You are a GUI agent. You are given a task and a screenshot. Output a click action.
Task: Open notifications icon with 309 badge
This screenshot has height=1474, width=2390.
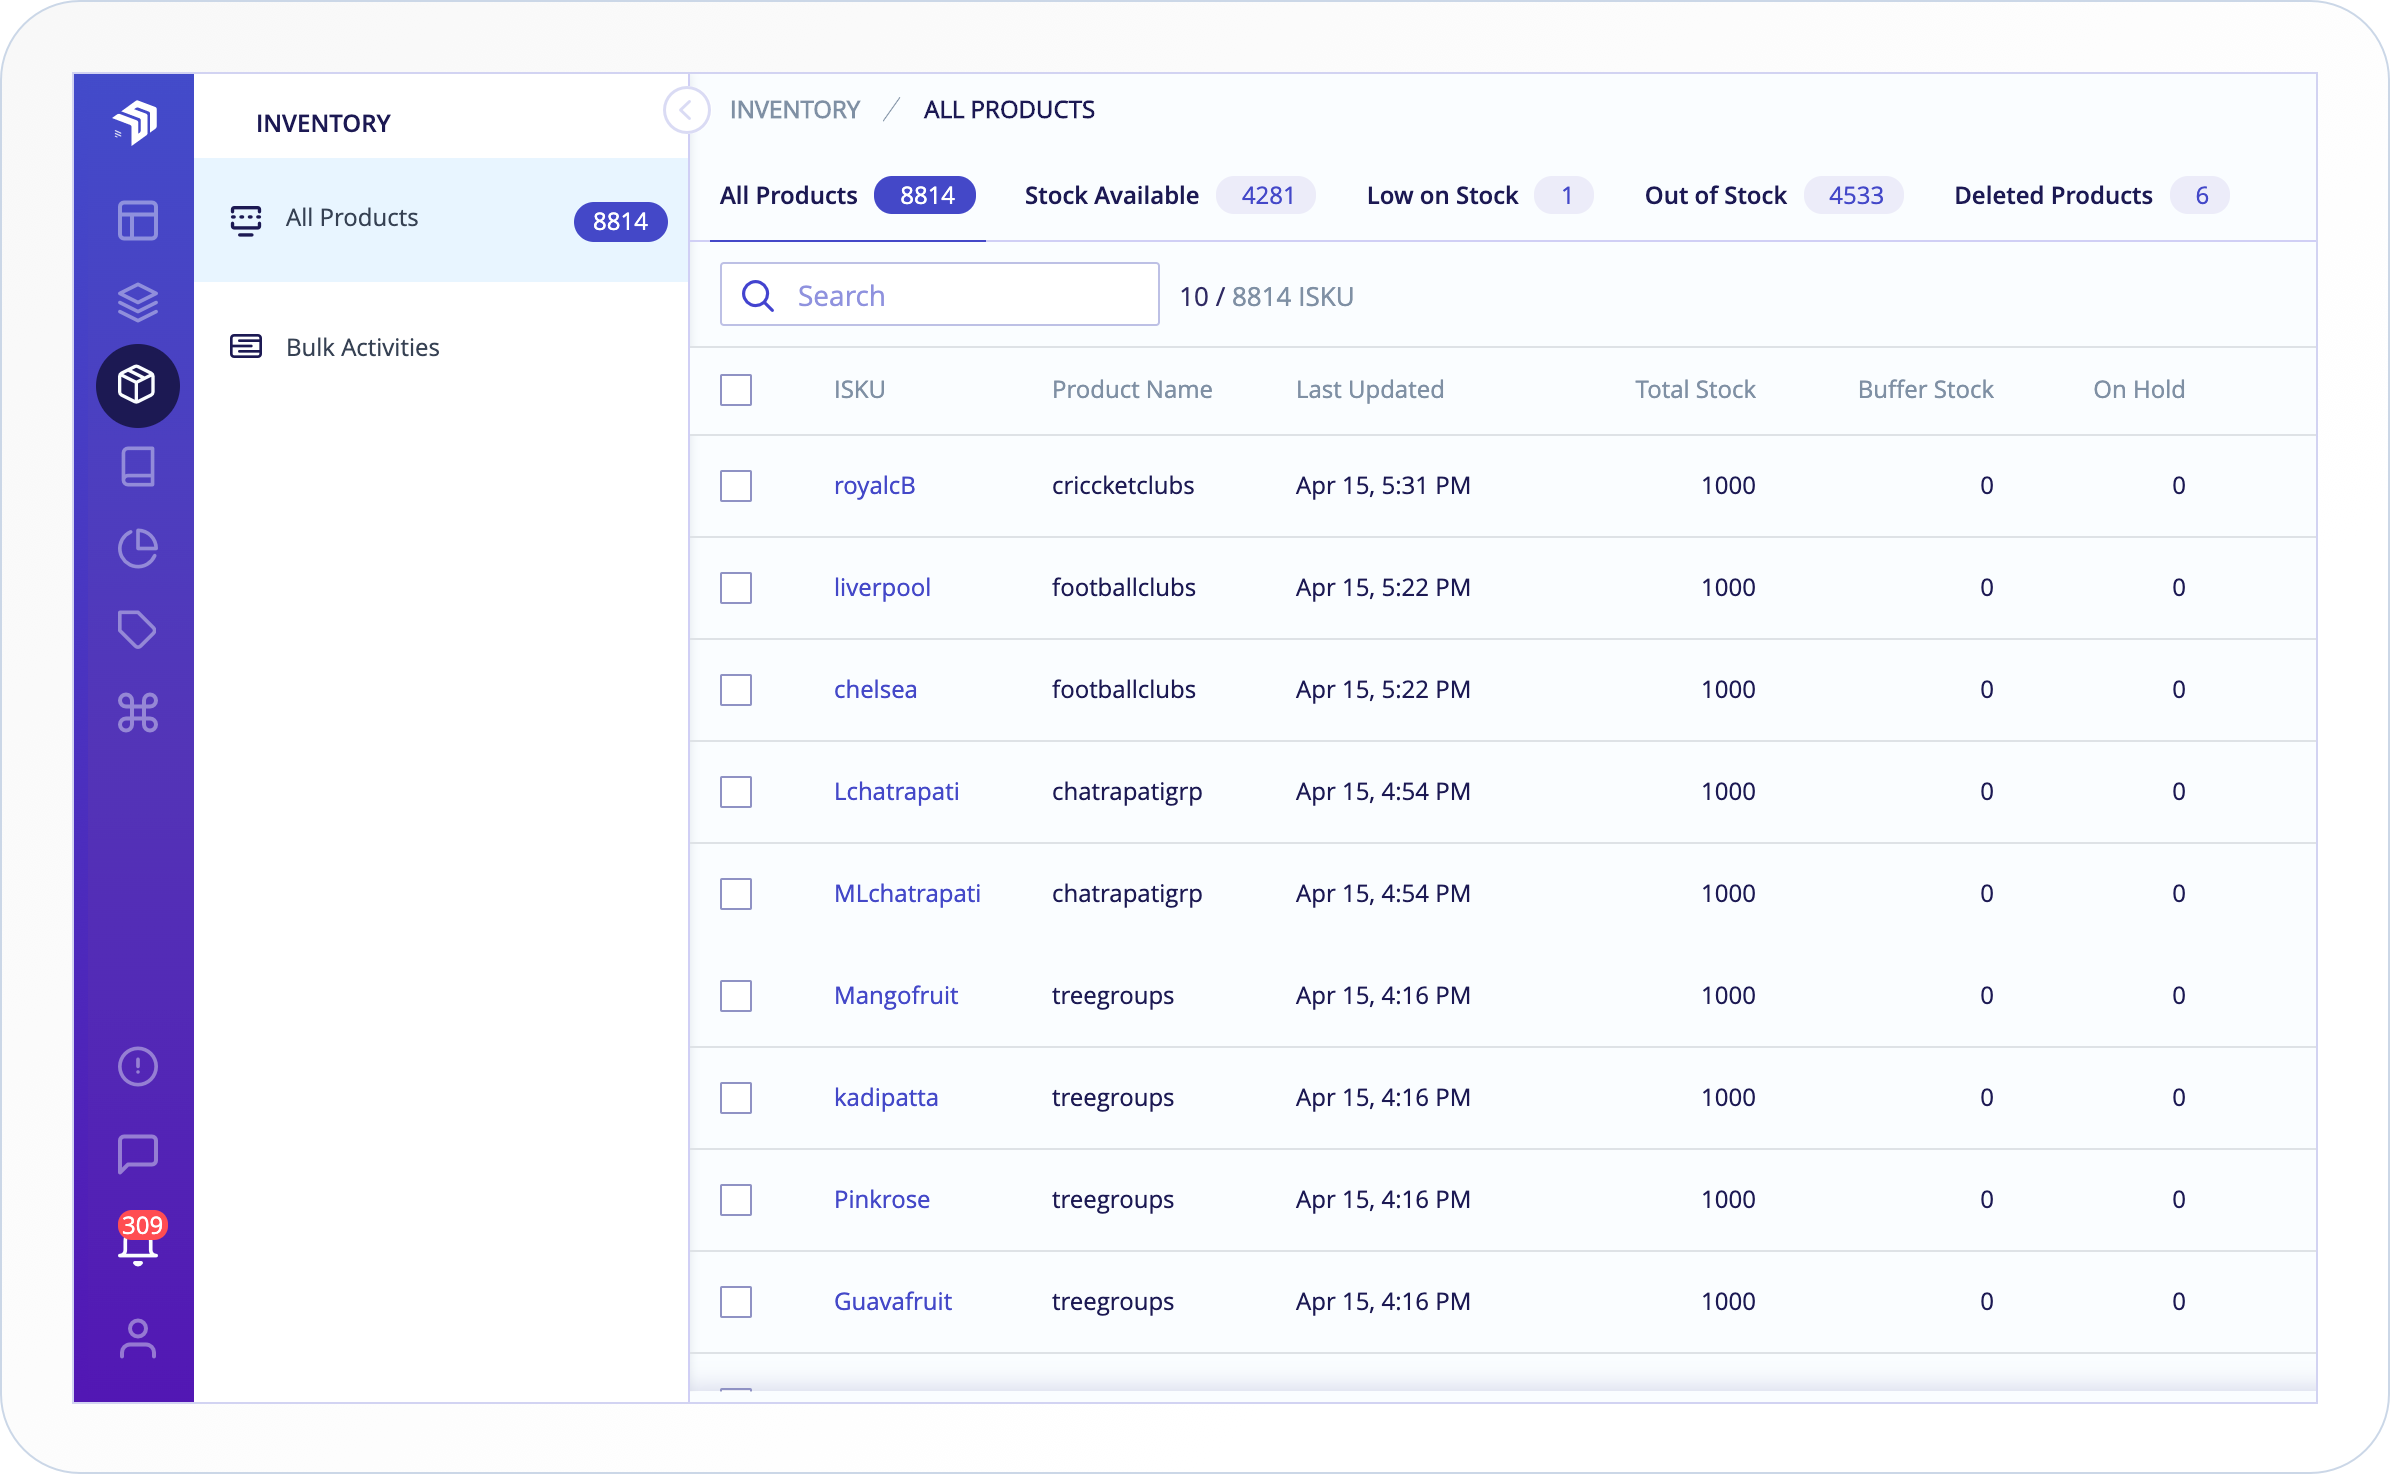coord(137,1243)
